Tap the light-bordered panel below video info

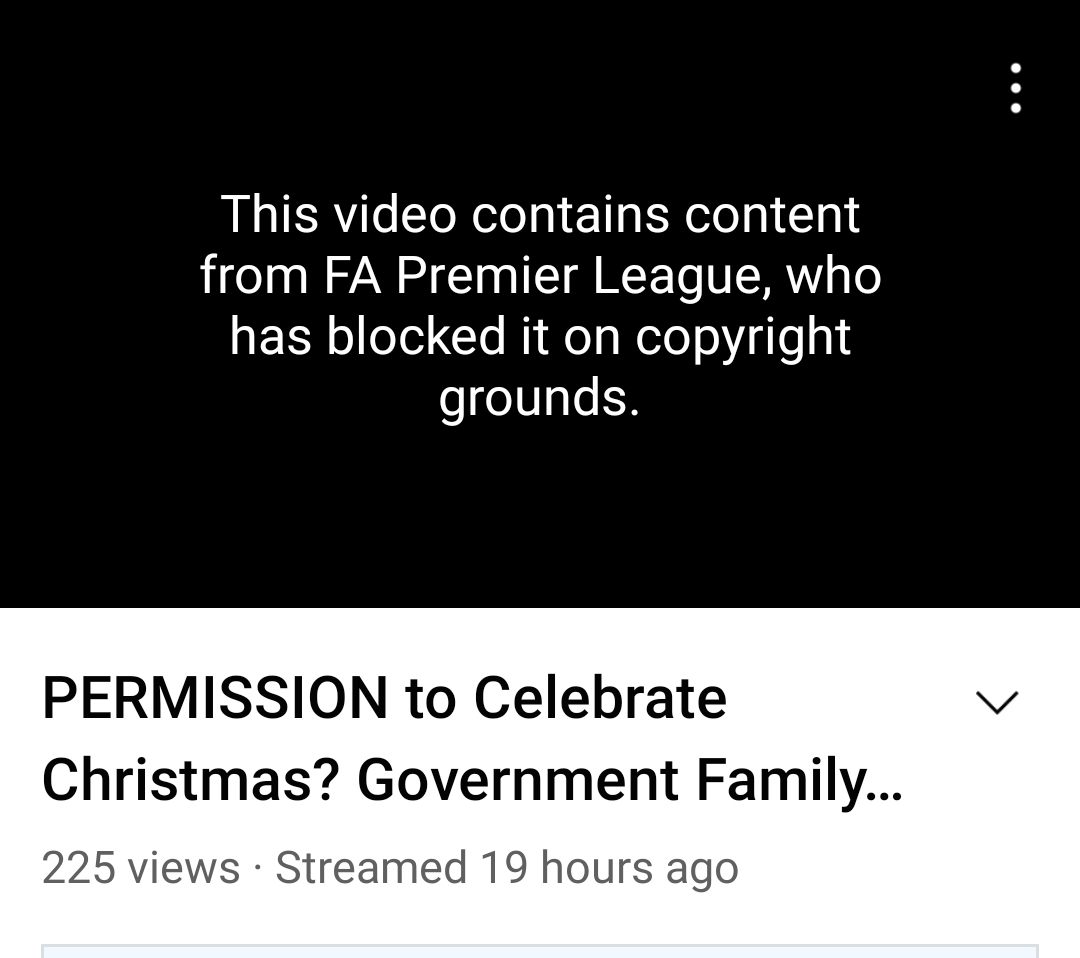click(x=540, y=951)
